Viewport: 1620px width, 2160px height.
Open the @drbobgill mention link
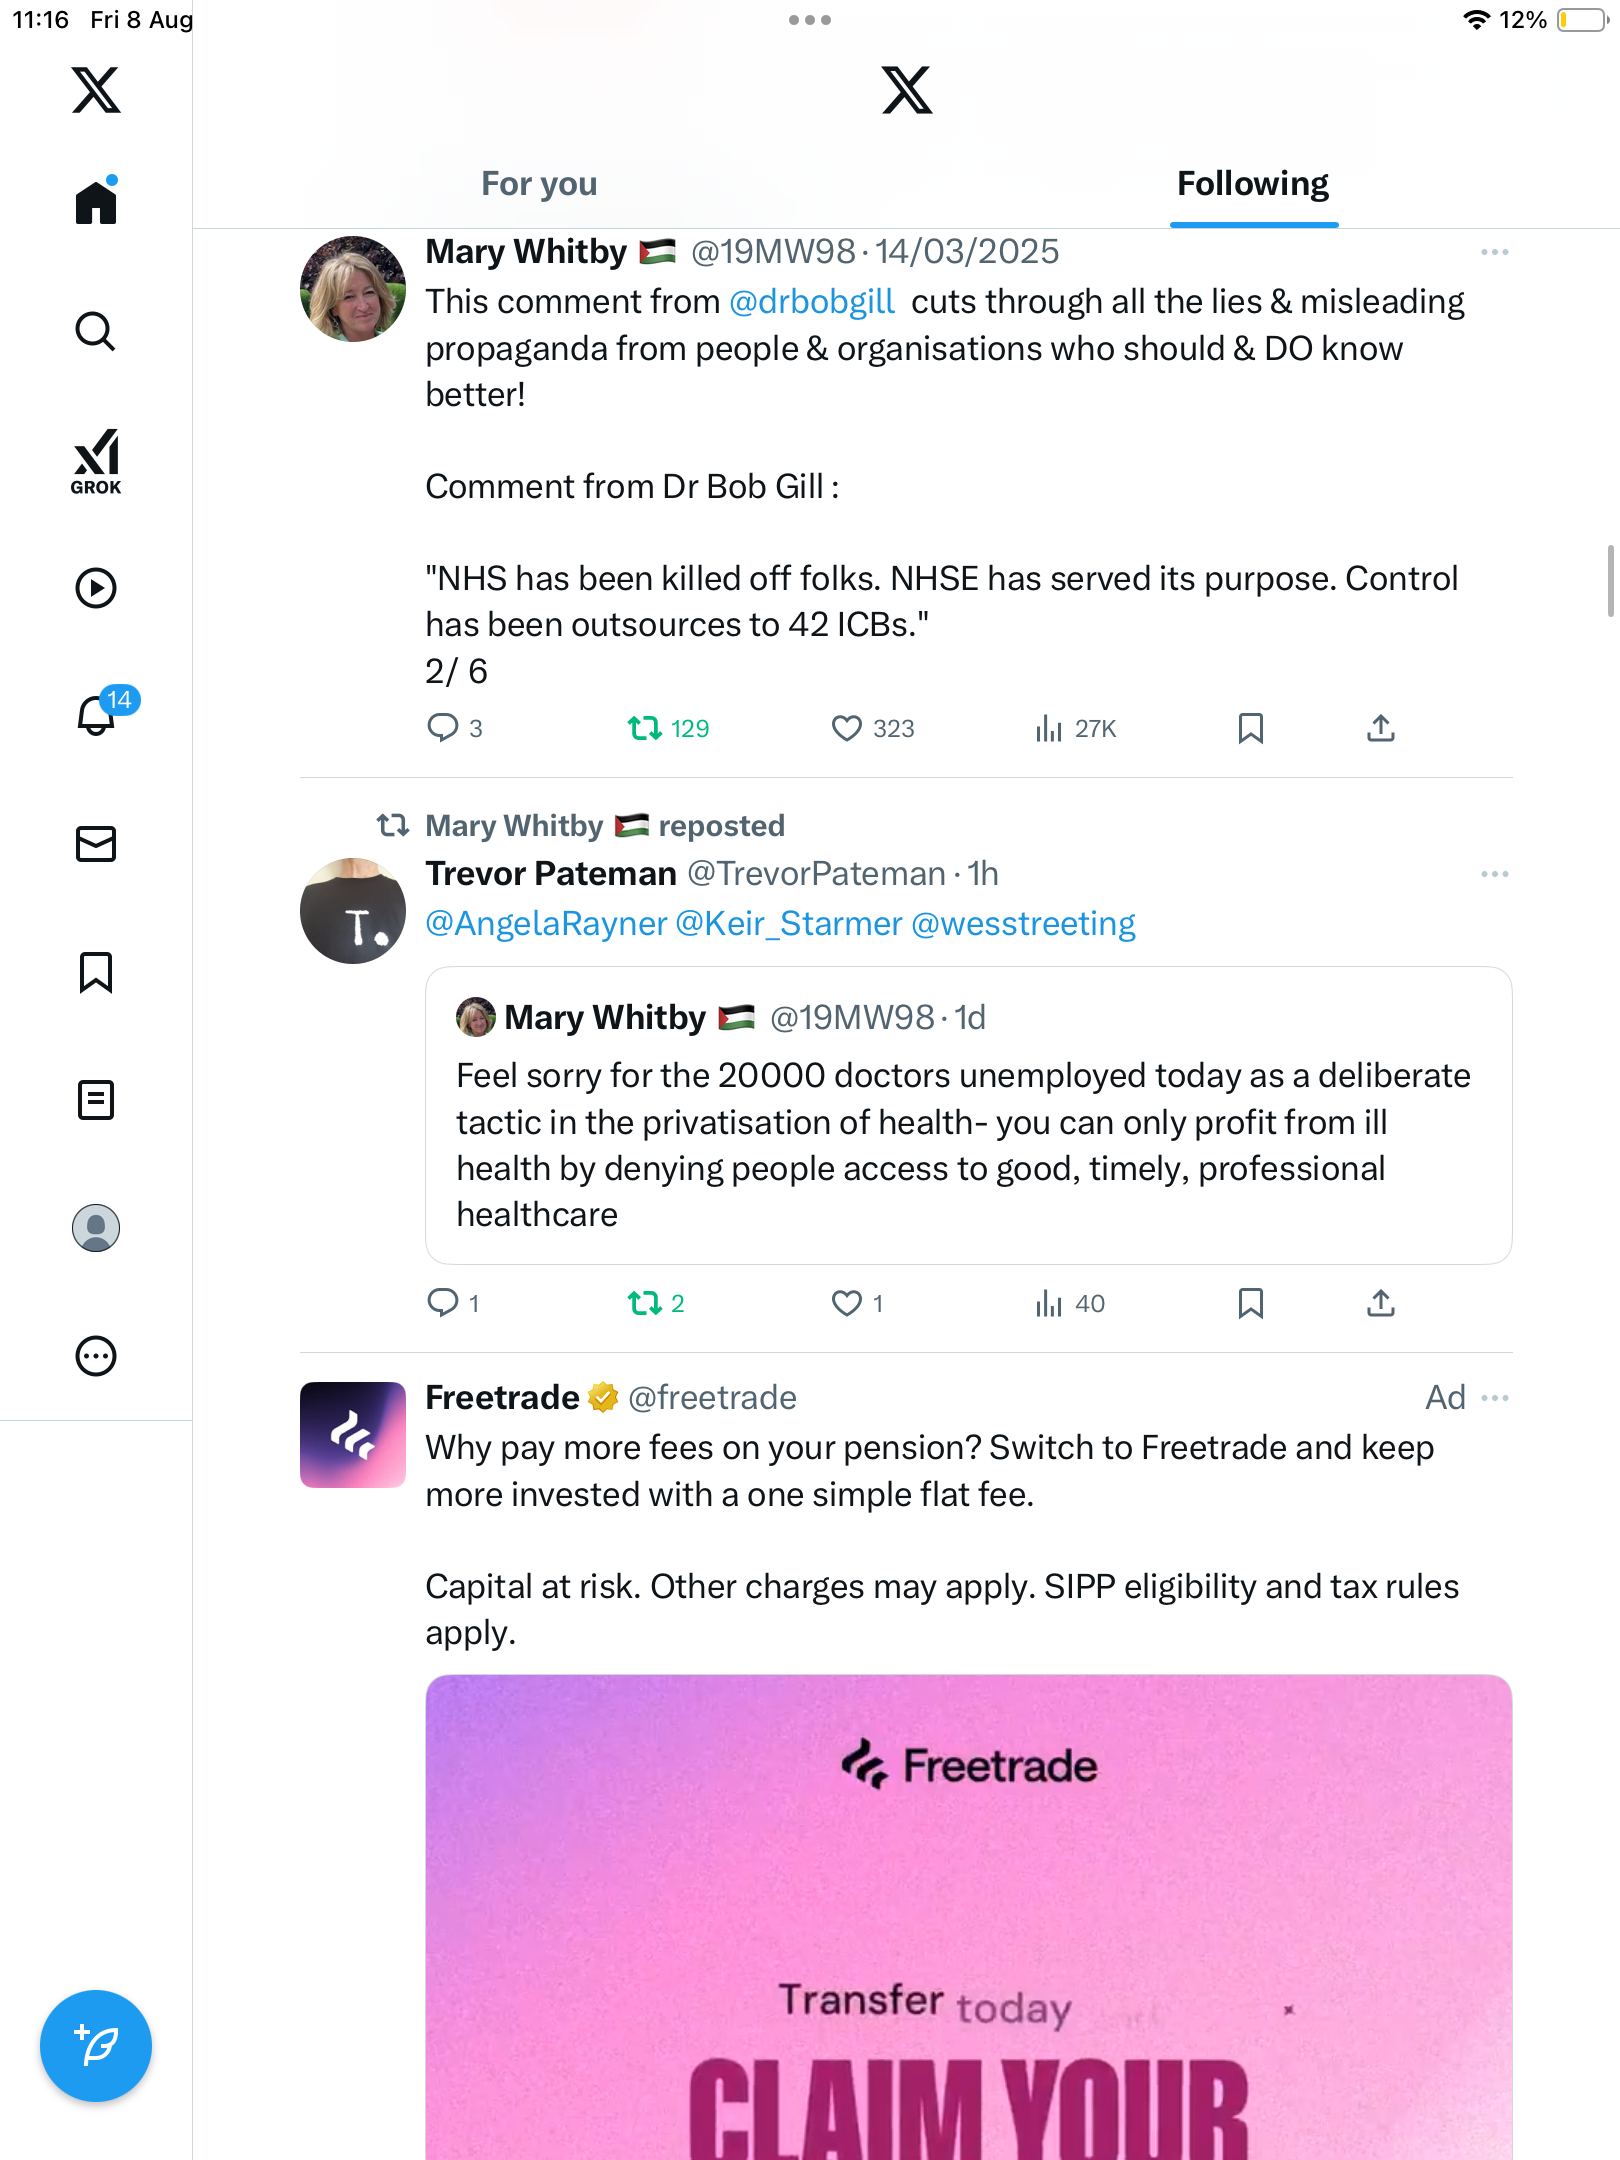(811, 302)
